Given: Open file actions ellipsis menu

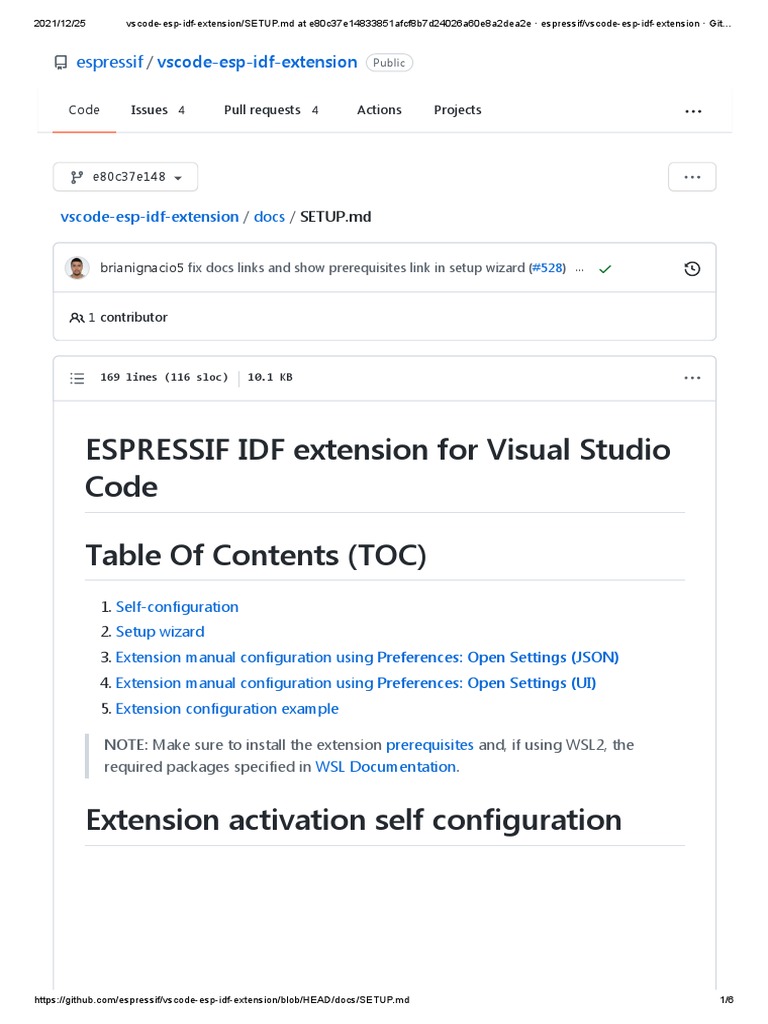Looking at the screenshot, I should click(x=692, y=378).
